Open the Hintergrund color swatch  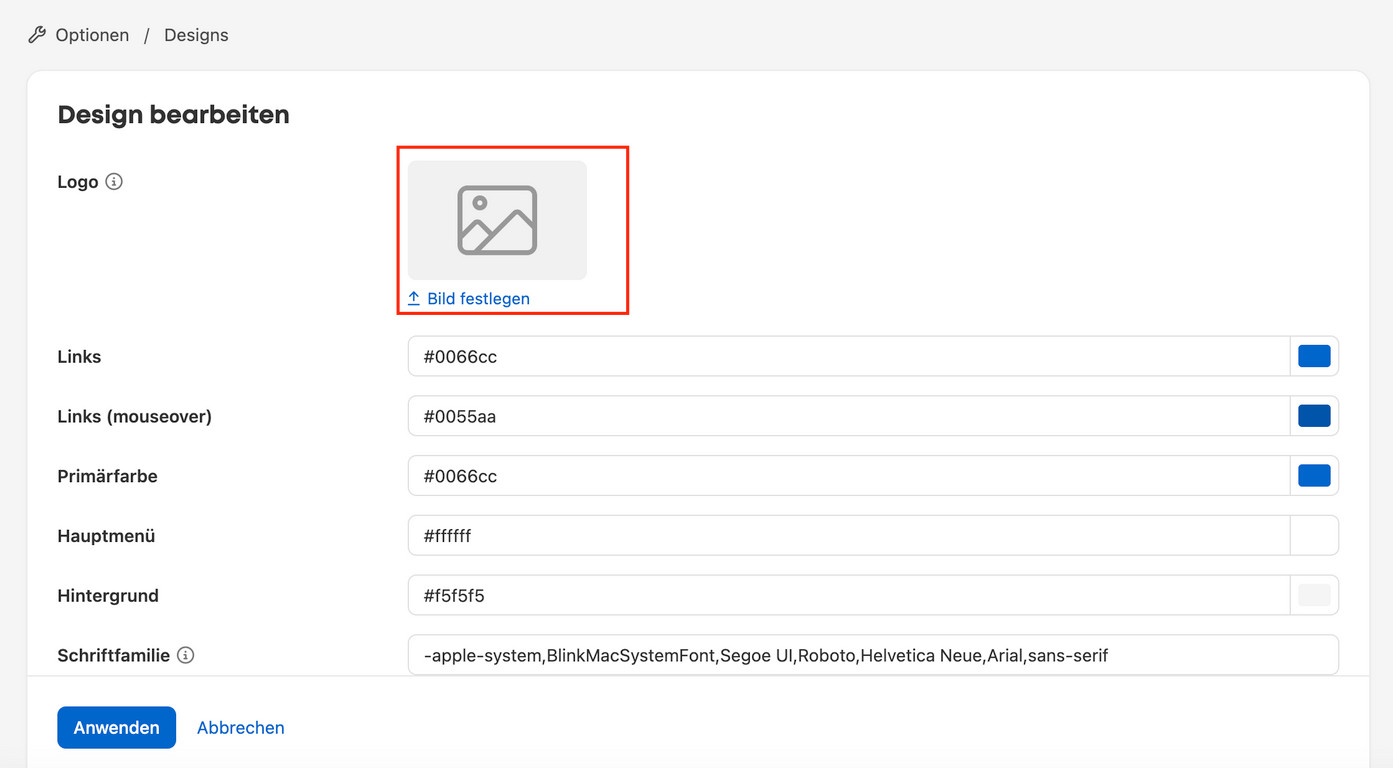pyautogui.click(x=1314, y=596)
